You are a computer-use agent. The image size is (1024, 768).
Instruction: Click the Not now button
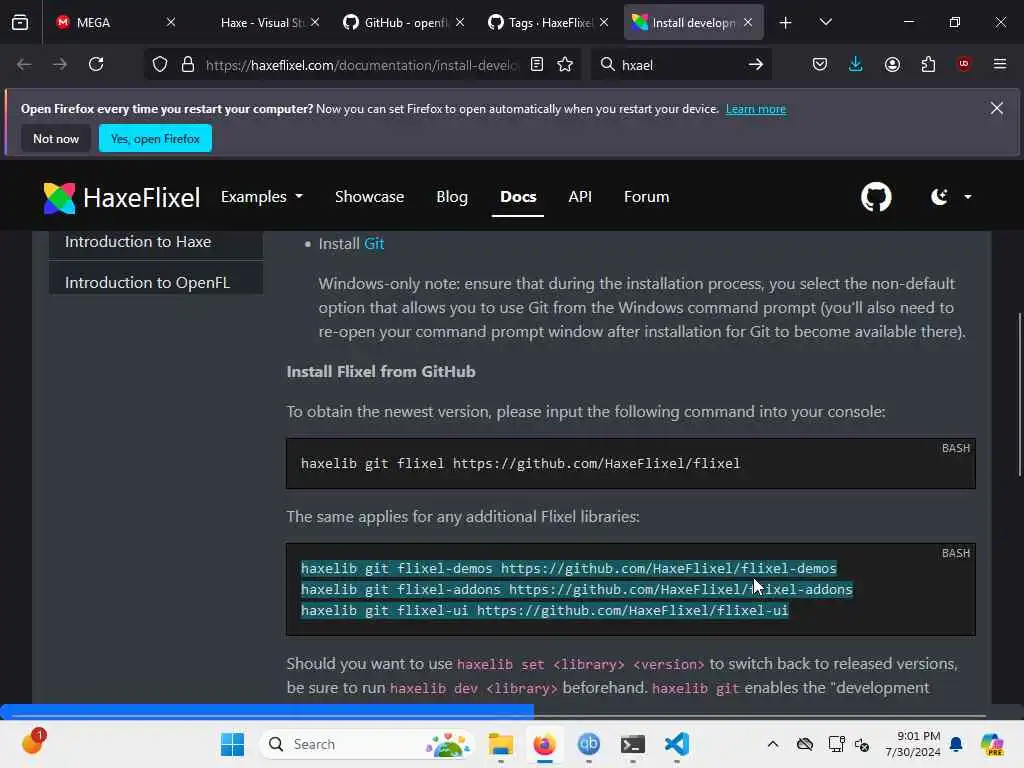click(56, 138)
